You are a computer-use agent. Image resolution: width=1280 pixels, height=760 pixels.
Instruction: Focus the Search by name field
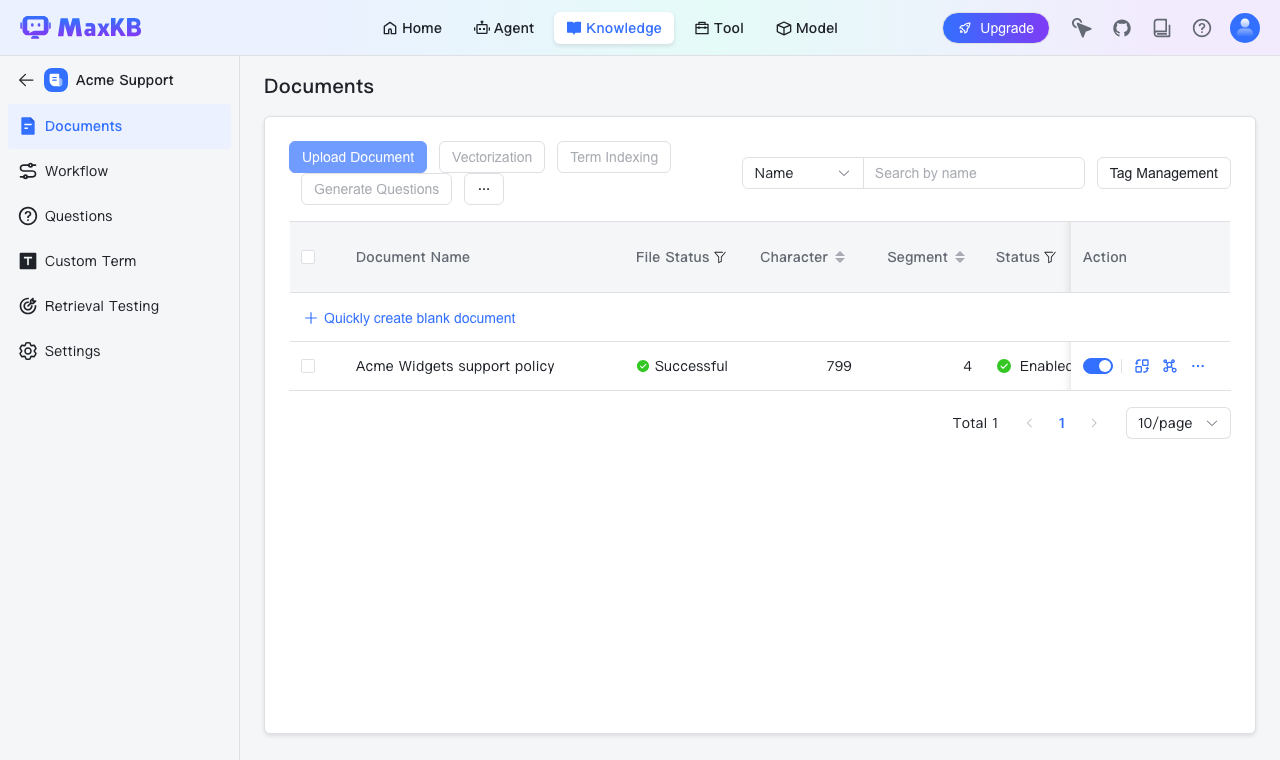974,173
